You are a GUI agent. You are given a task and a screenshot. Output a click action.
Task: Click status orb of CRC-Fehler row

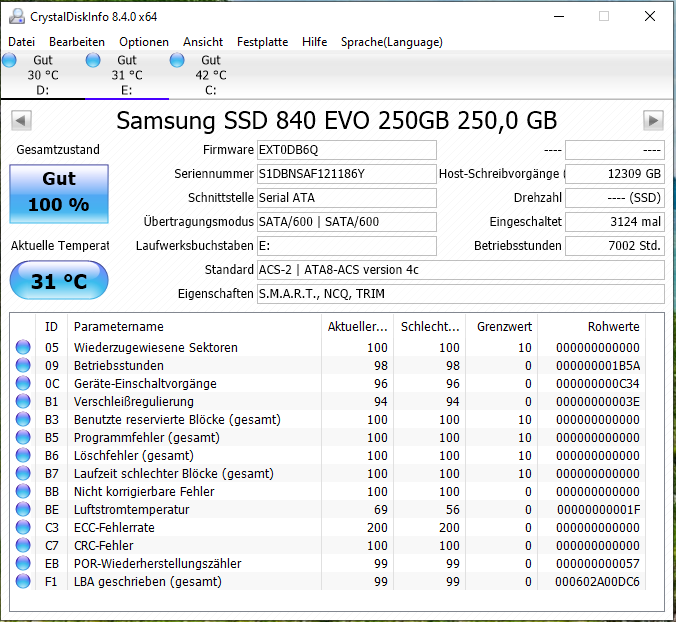point(23,545)
